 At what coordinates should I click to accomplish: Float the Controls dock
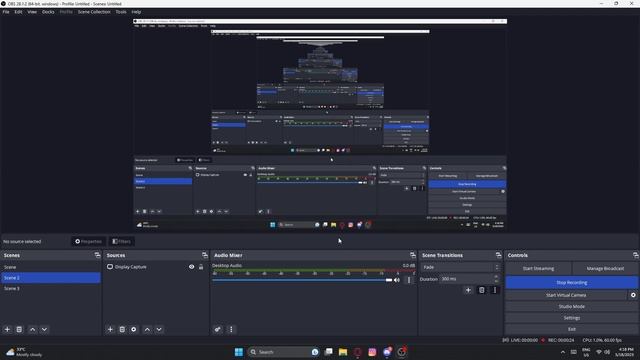coord(636,255)
